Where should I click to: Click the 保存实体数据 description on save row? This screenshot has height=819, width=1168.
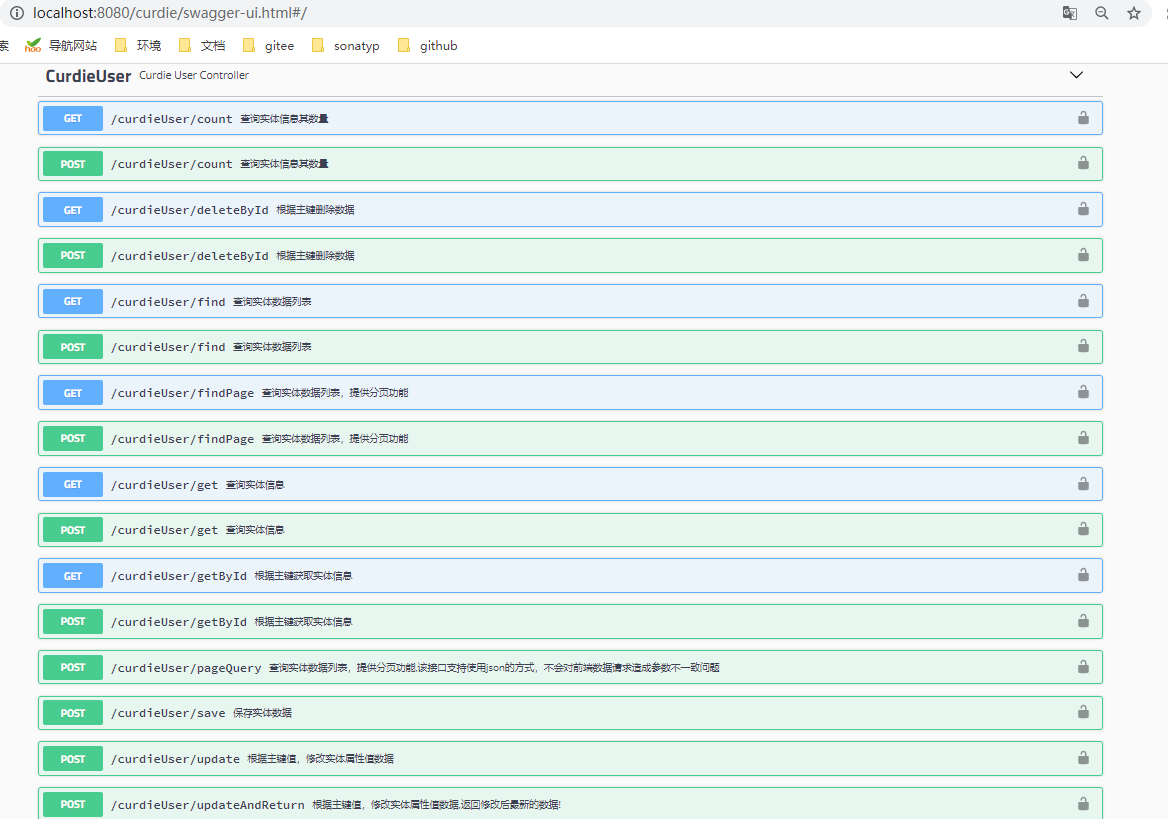tap(262, 713)
